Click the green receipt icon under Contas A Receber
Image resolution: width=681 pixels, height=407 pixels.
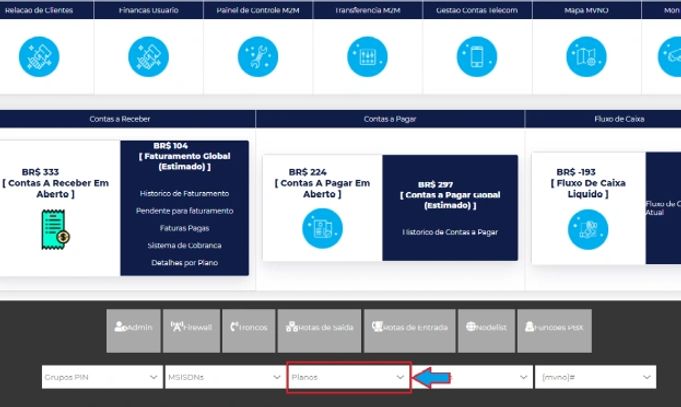point(56,230)
